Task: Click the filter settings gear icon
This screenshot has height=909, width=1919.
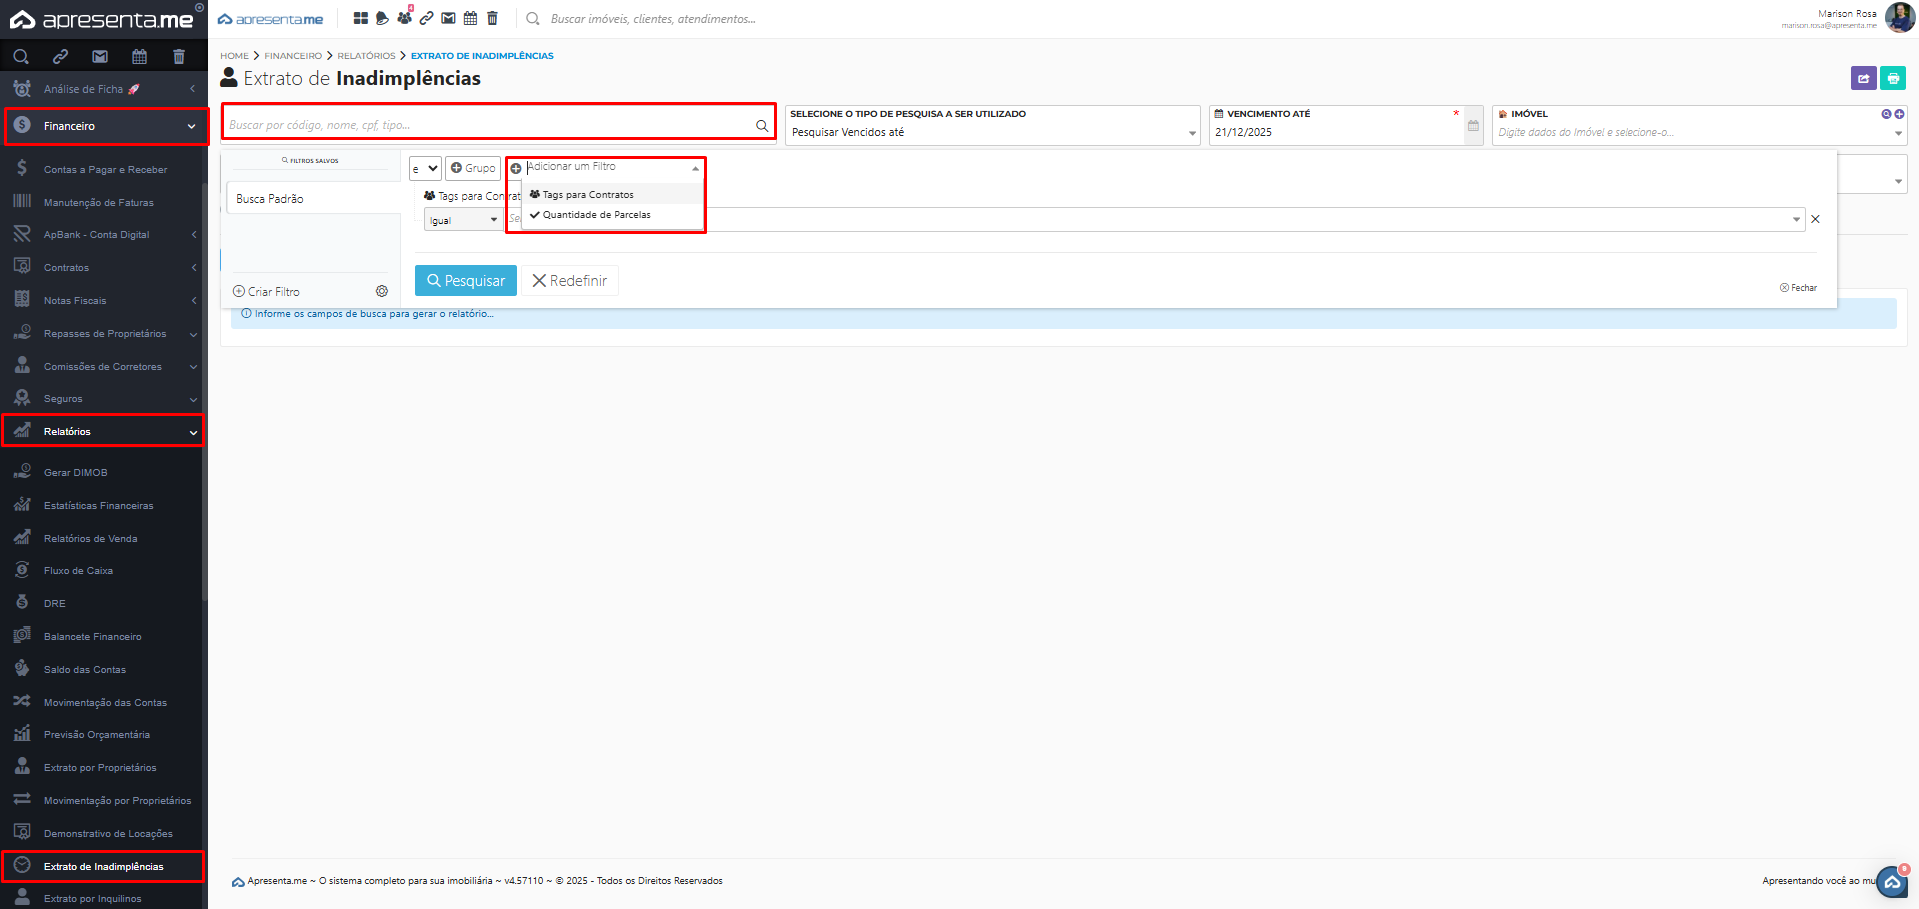Action: click(382, 291)
